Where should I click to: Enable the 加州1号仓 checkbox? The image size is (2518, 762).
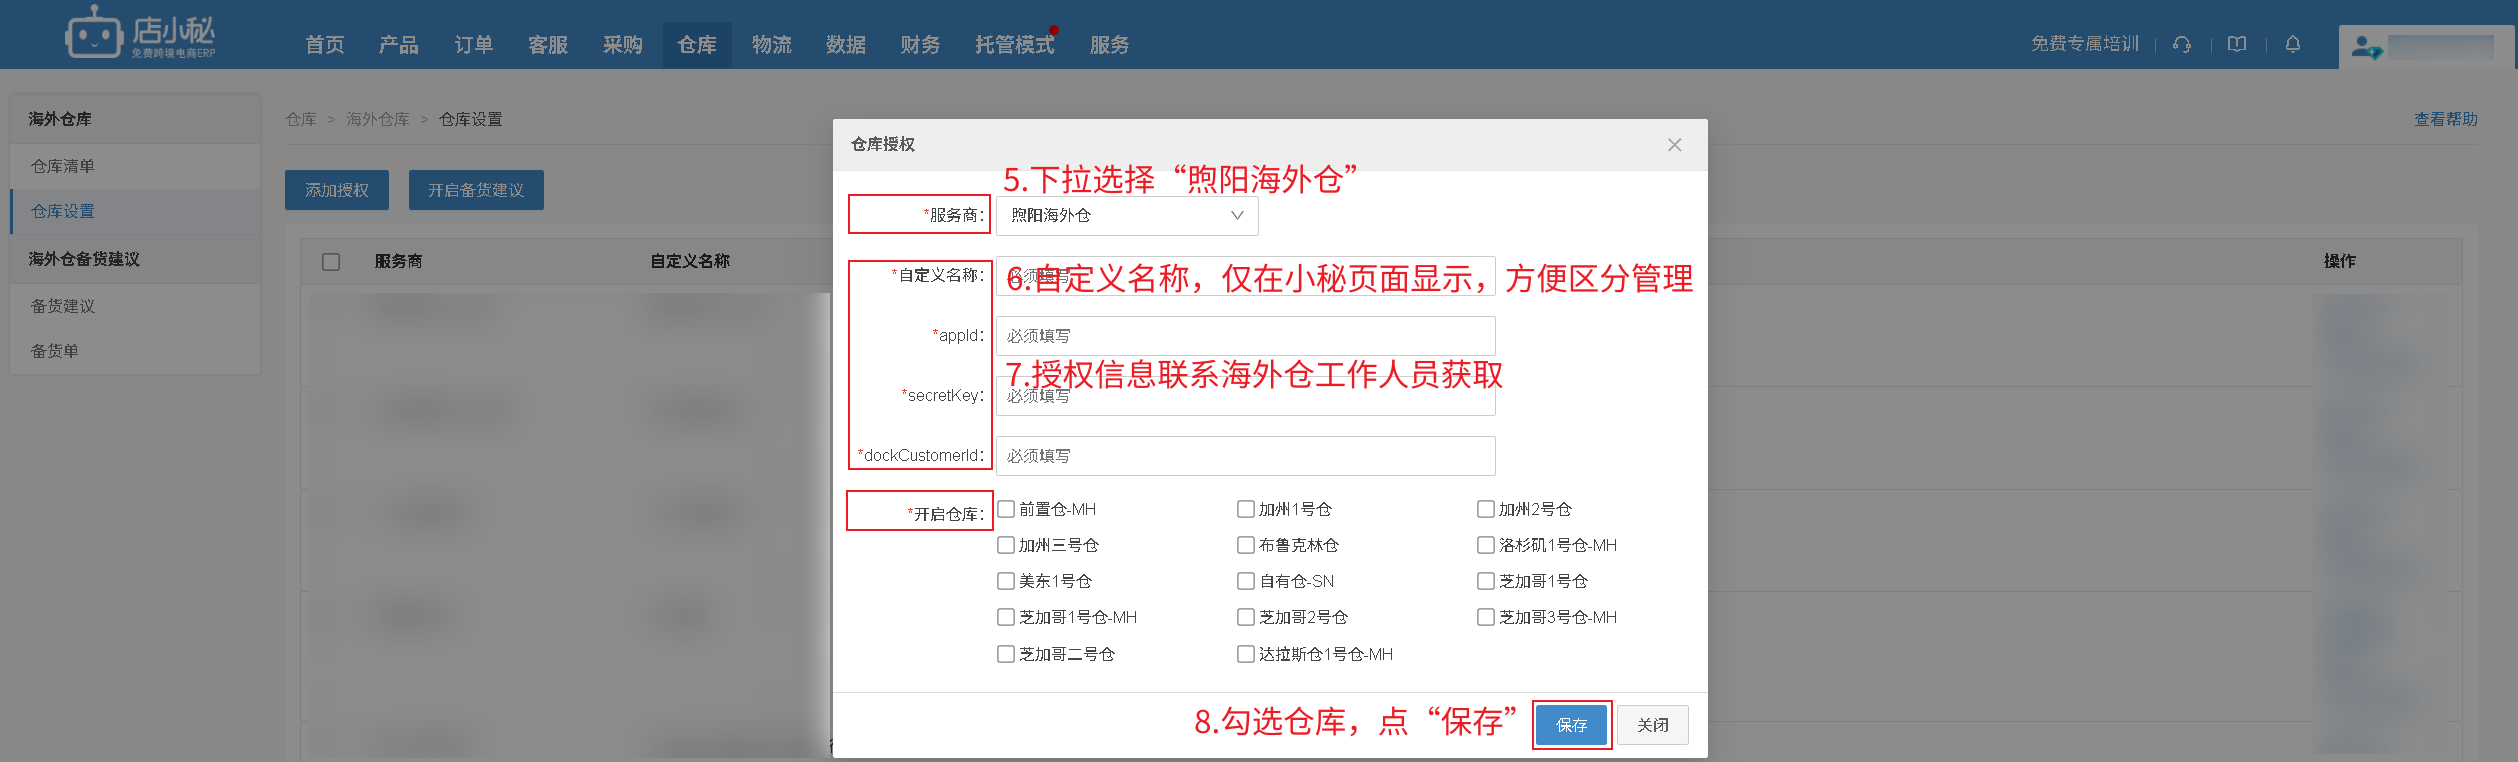(1246, 509)
